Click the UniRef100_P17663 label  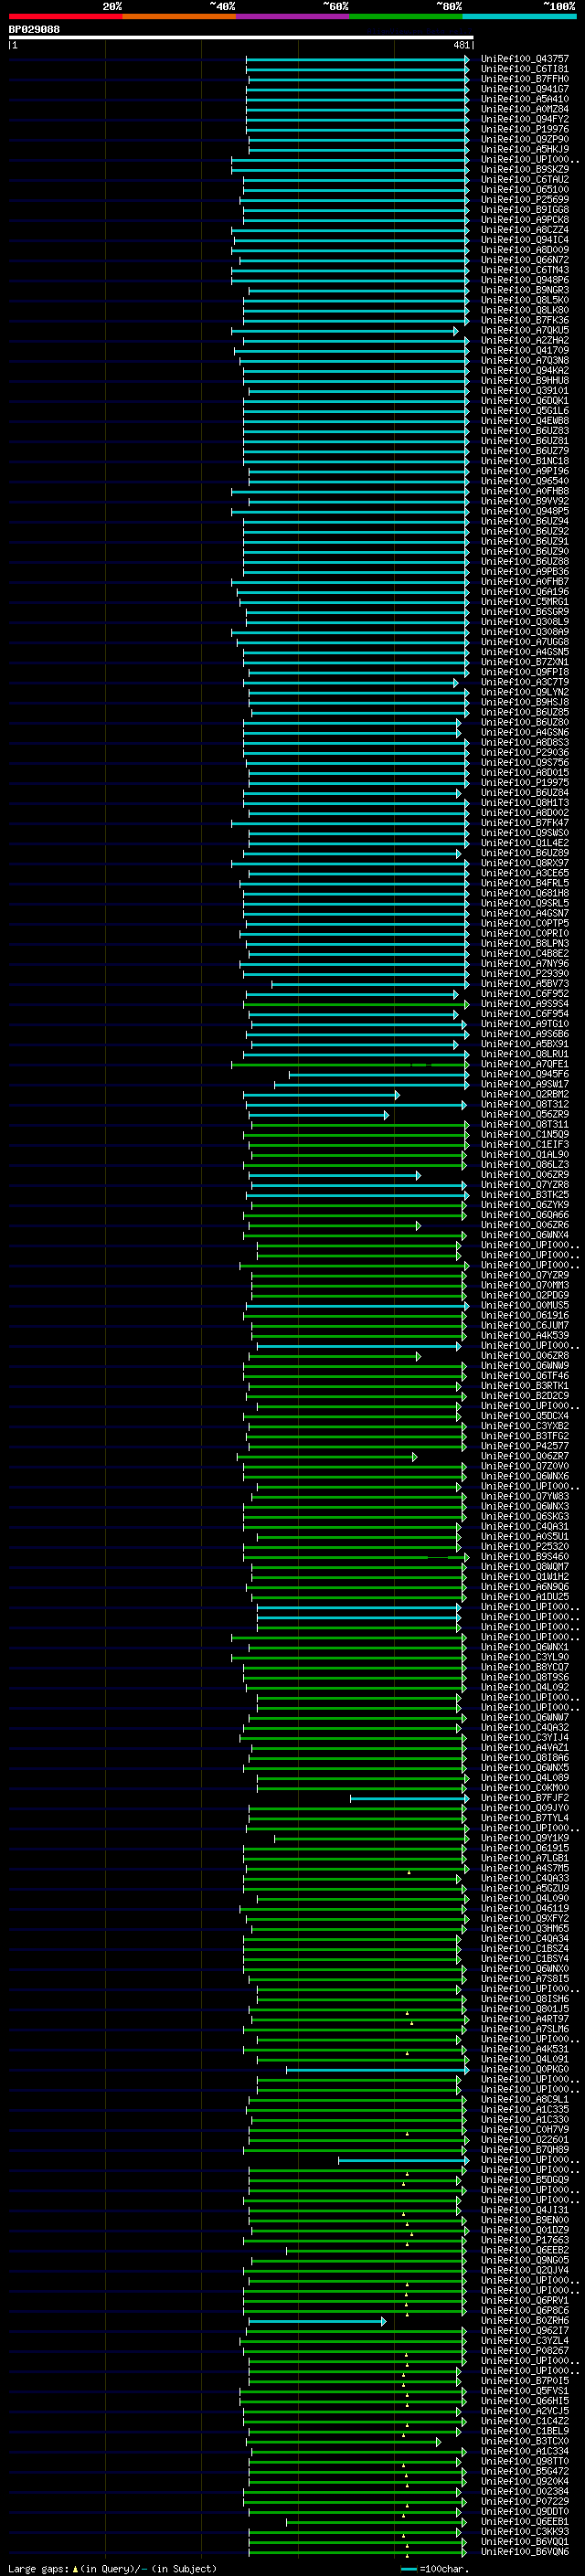tap(525, 2240)
